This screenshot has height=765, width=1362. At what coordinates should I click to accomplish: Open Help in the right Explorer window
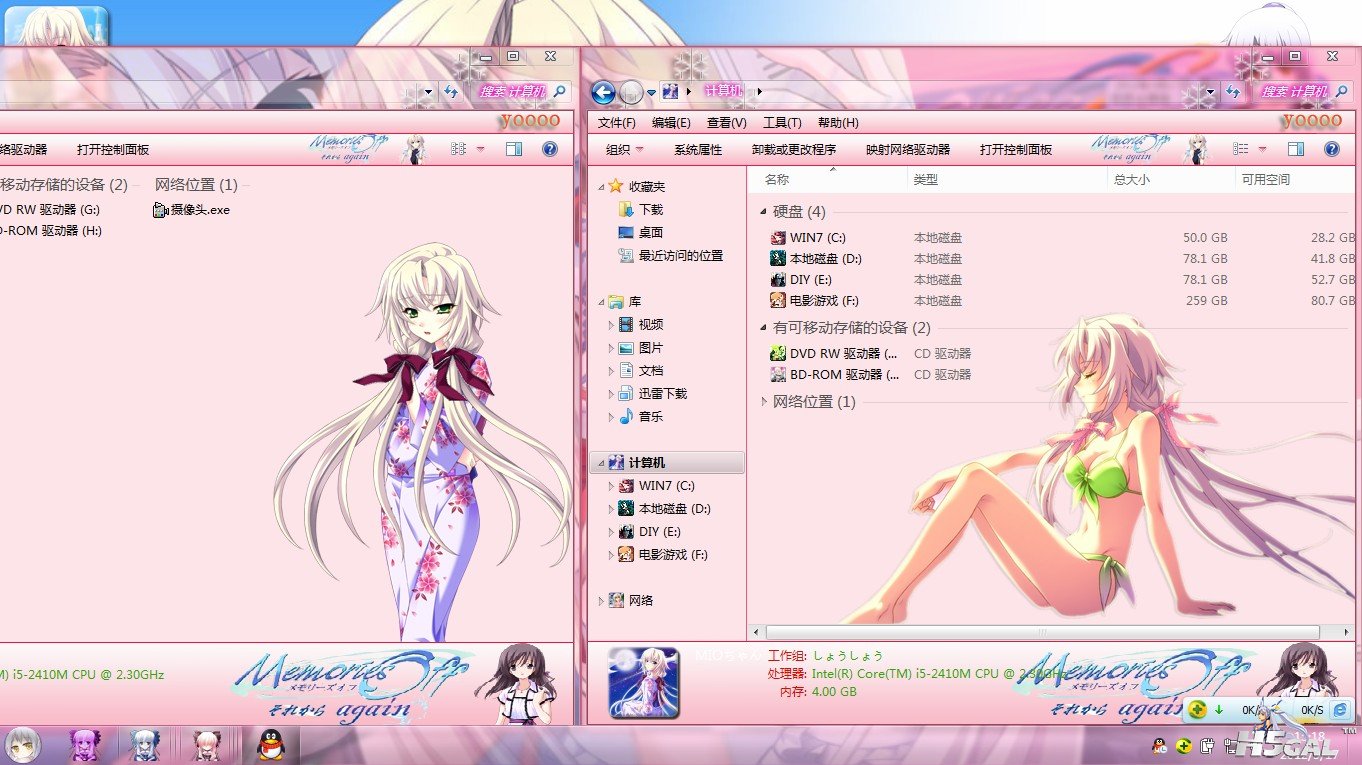coord(1332,149)
